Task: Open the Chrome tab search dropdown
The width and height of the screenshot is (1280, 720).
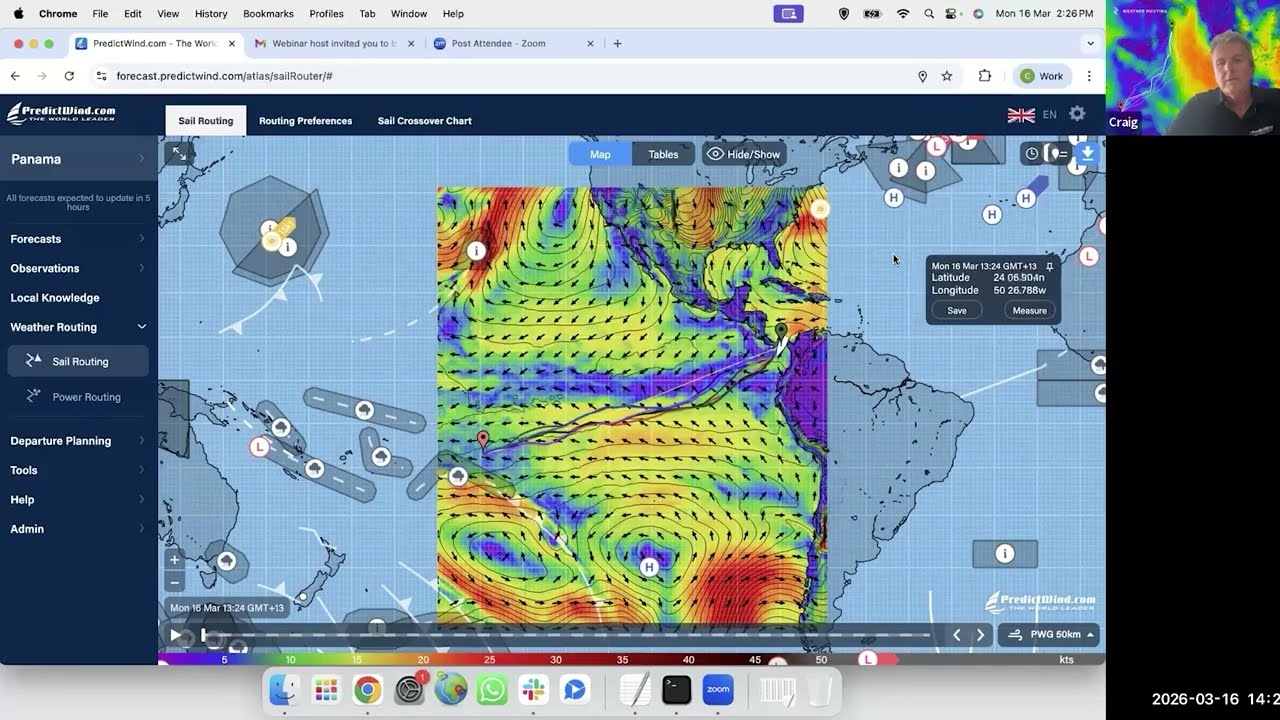Action: [x=1090, y=43]
